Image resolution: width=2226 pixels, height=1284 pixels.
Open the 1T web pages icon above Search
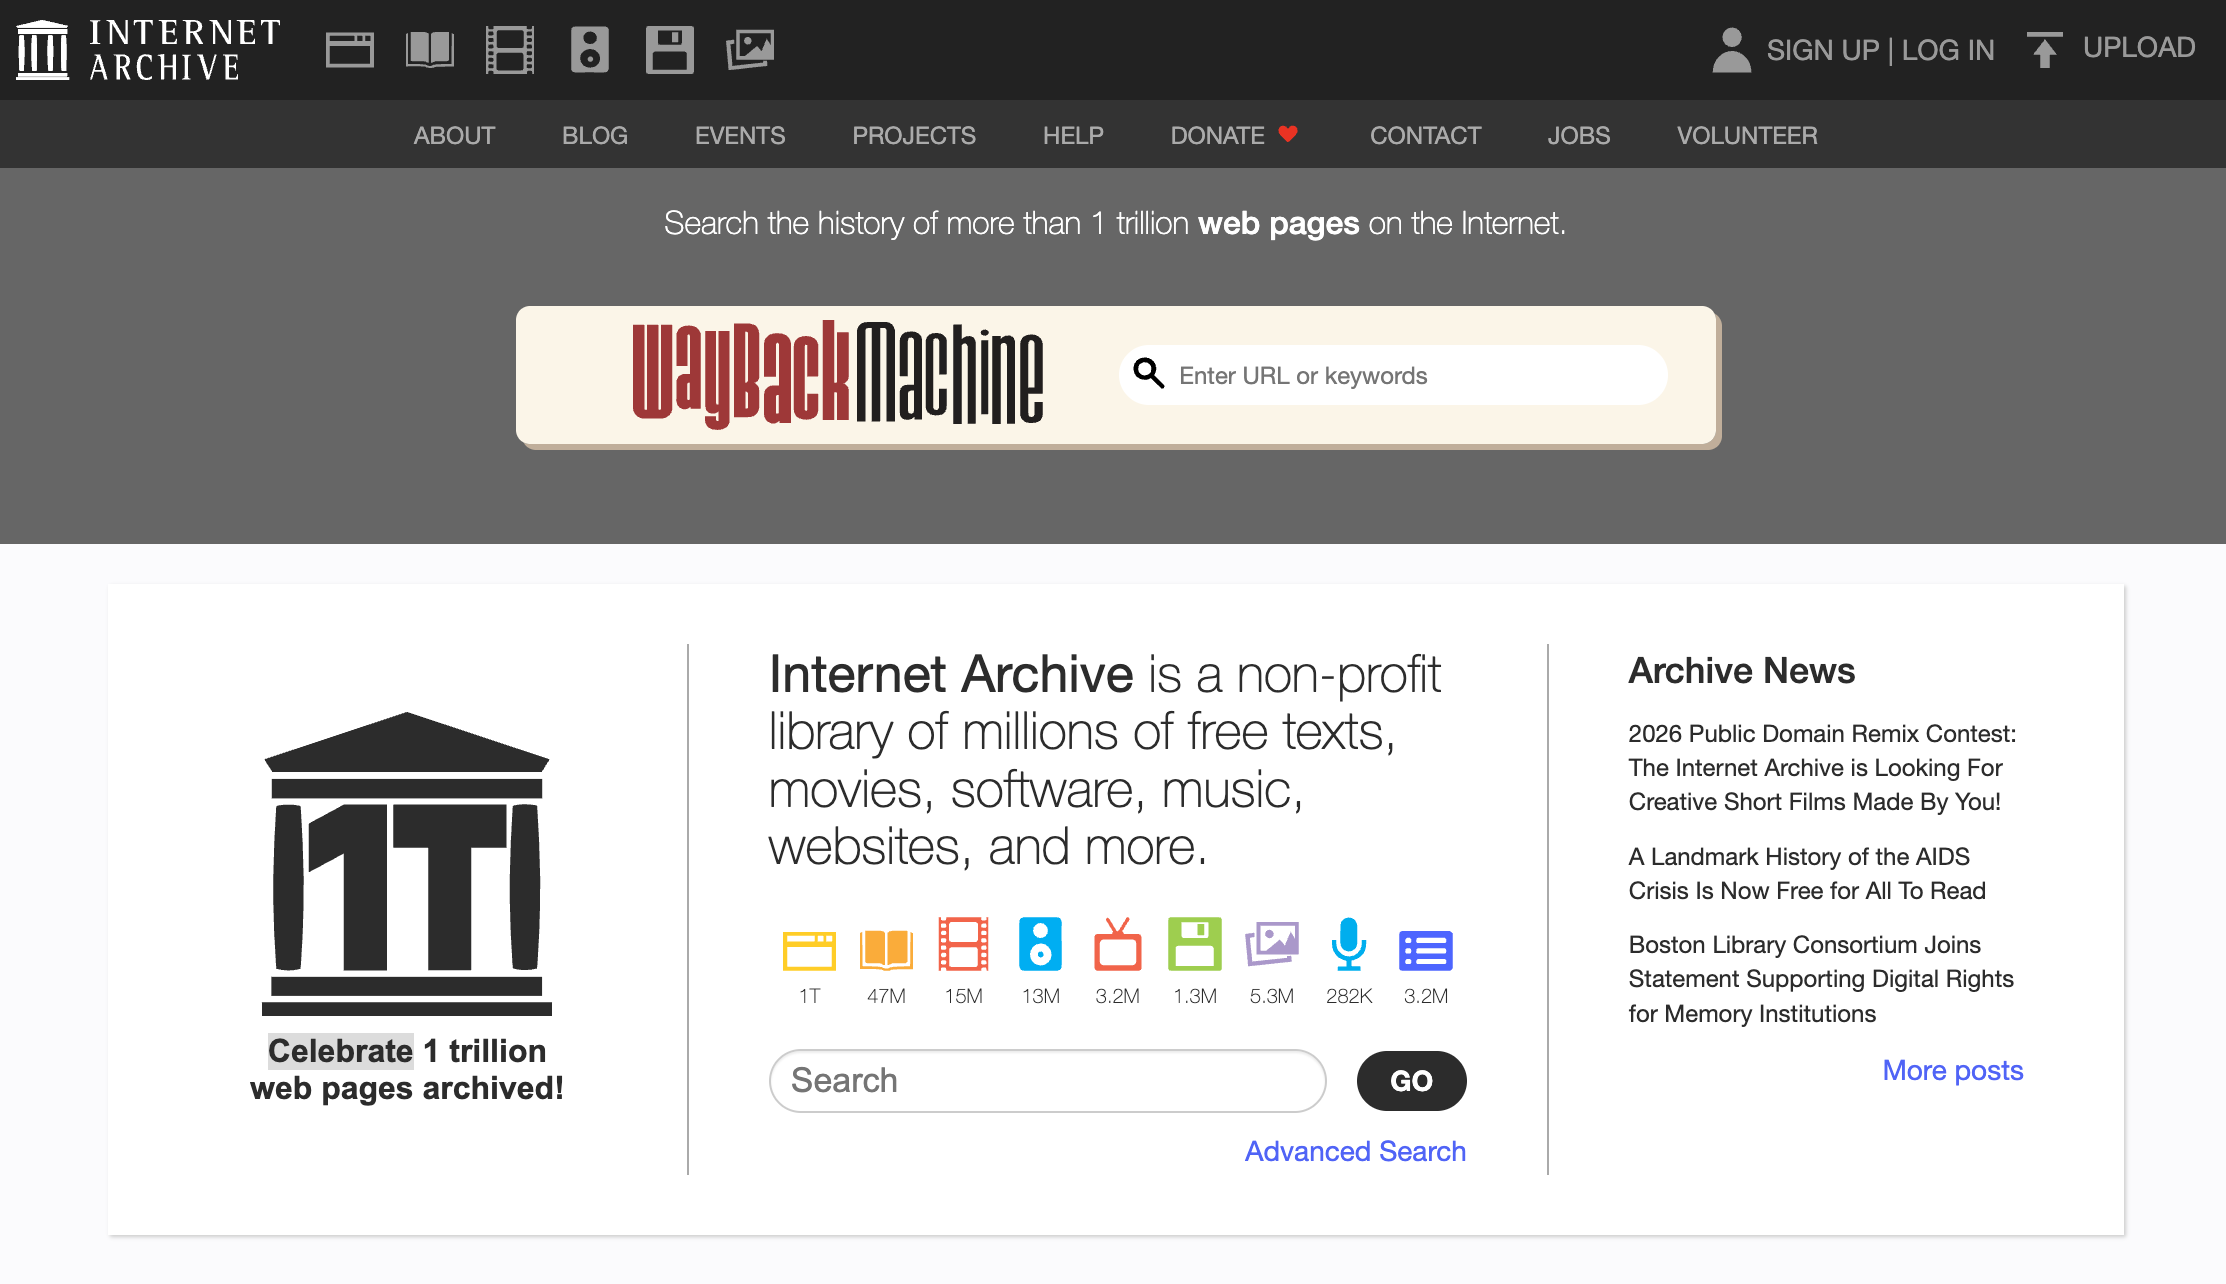(x=809, y=948)
